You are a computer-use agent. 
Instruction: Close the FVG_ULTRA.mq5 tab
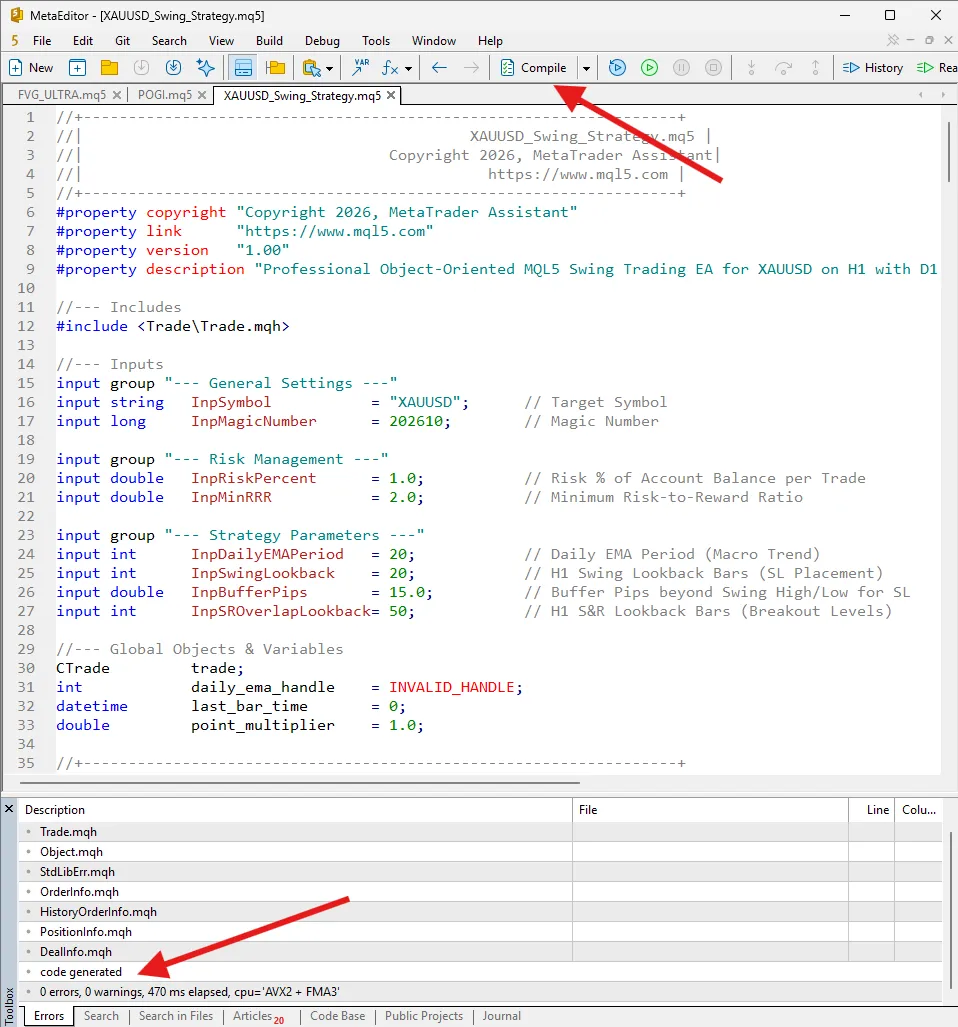(x=117, y=95)
